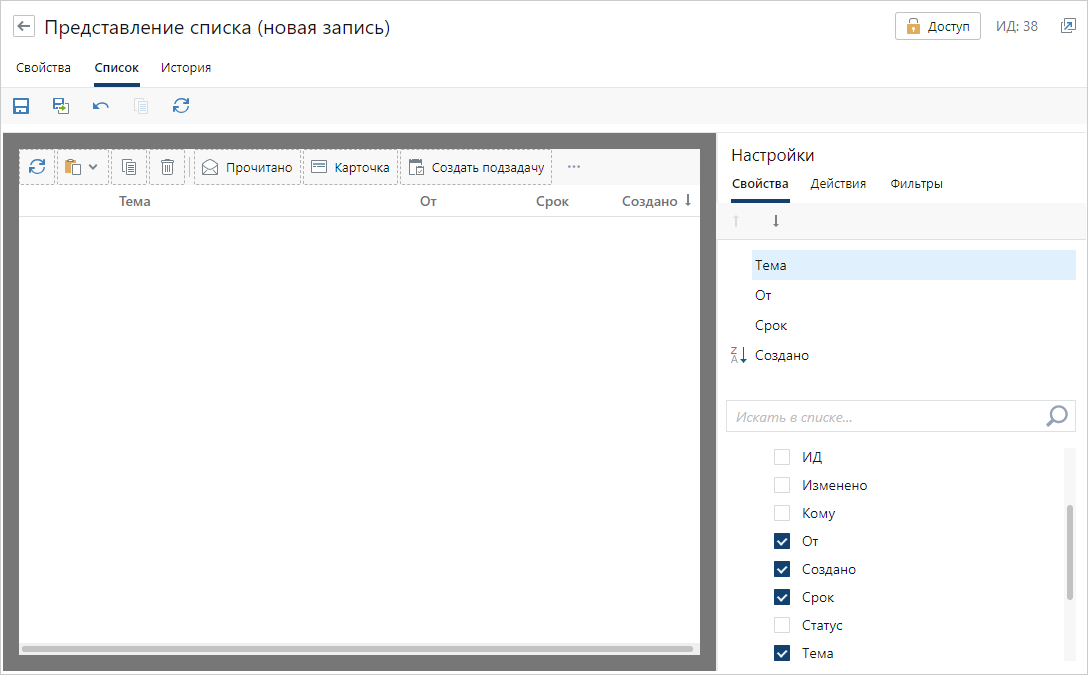Screen dimensions: 1088x675
Task: Open the Фильтры settings tab
Action: pos(916,184)
